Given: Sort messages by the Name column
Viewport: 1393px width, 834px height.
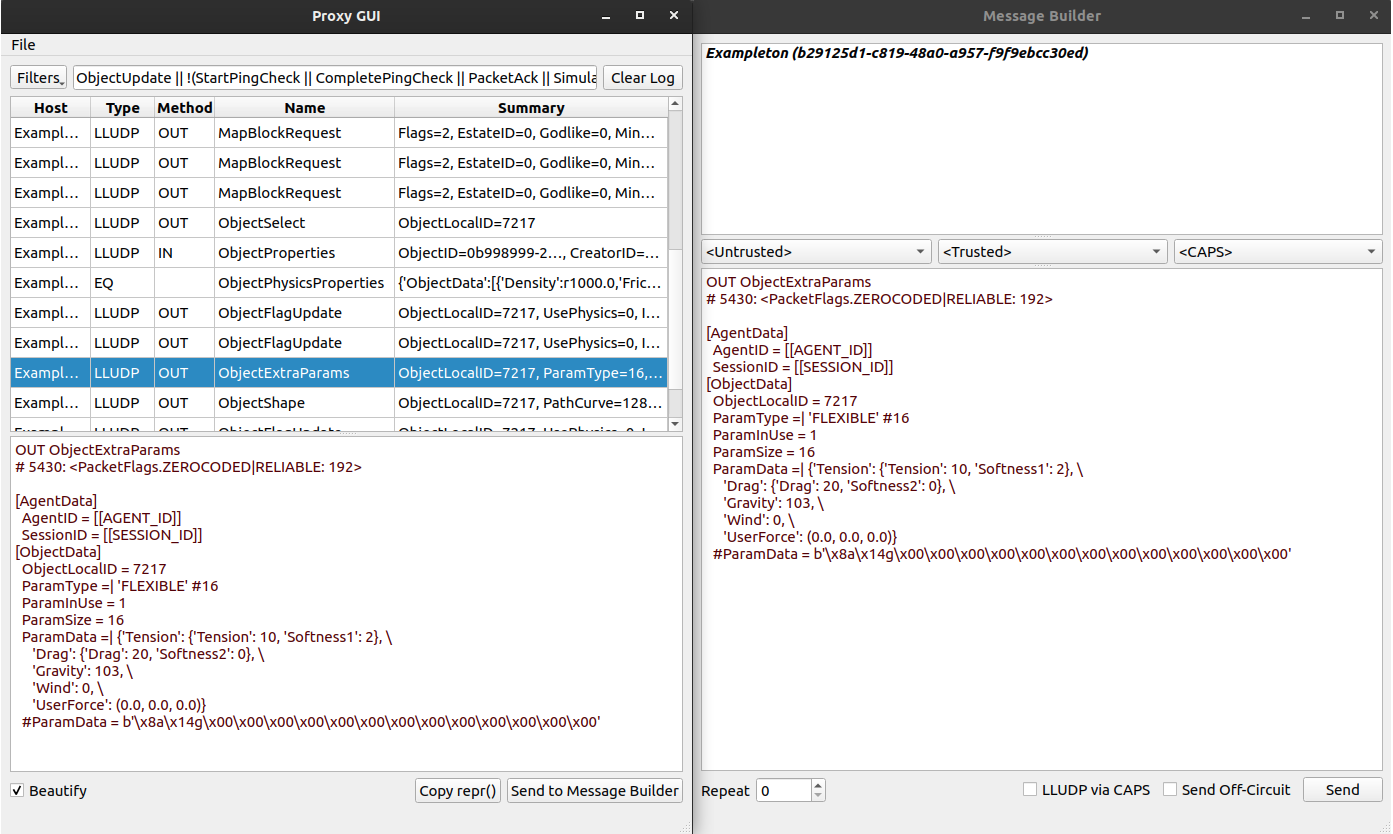Looking at the screenshot, I should tap(305, 107).
